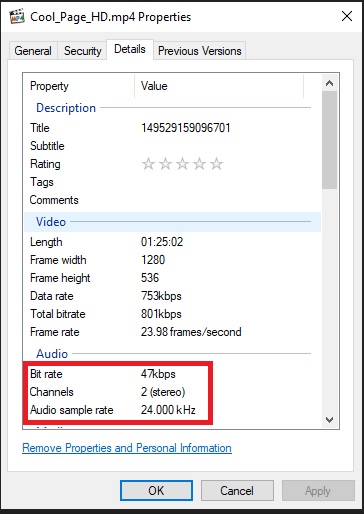The image size is (364, 515).
Task: Click the Channels label
Action: 51,392
